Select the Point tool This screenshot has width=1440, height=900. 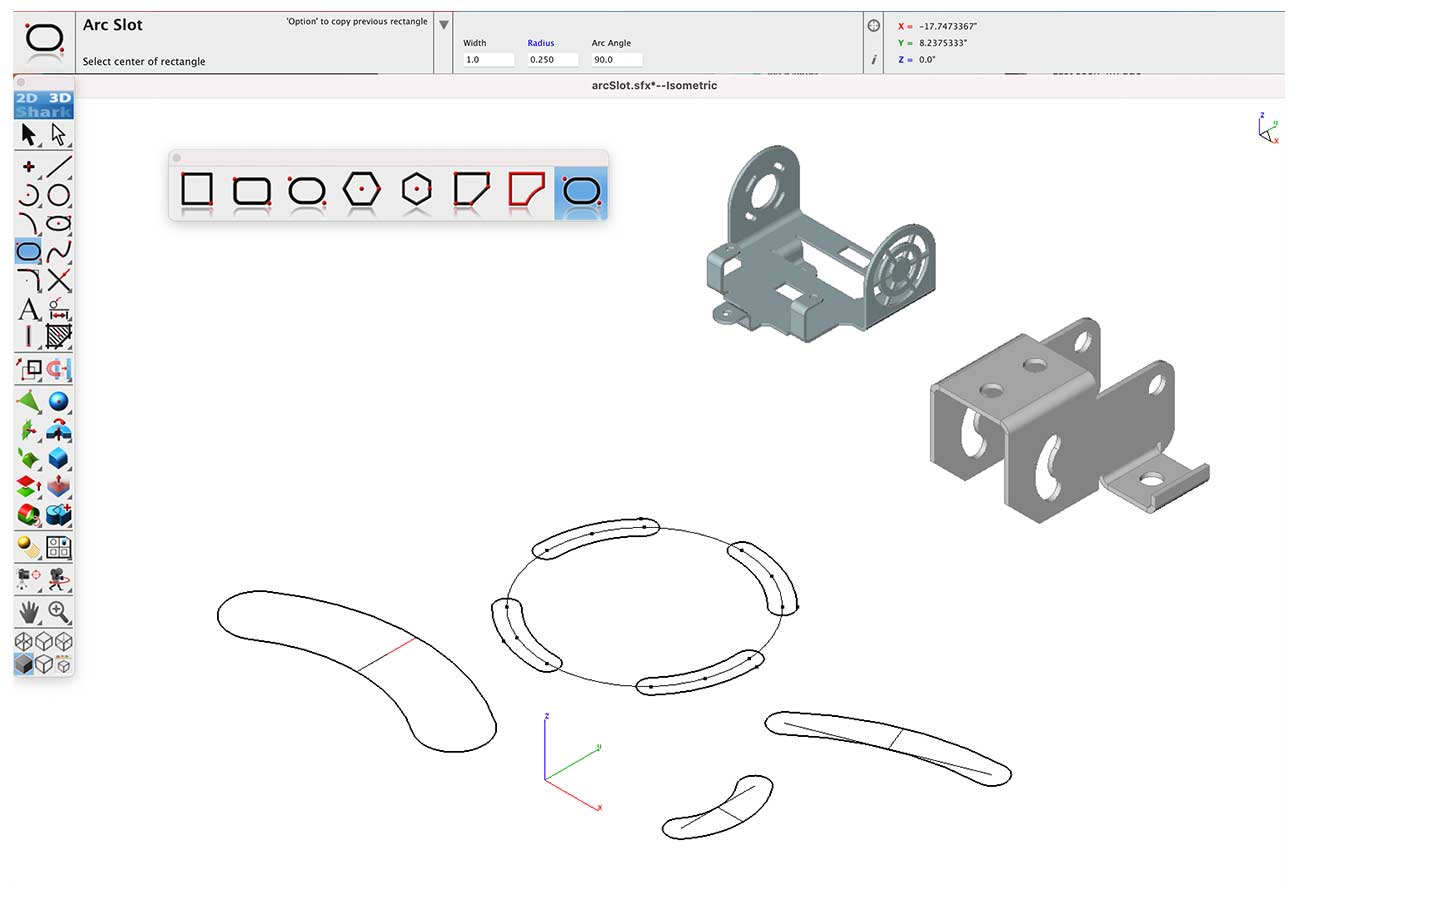pyautogui.click(x=28, y=164)
